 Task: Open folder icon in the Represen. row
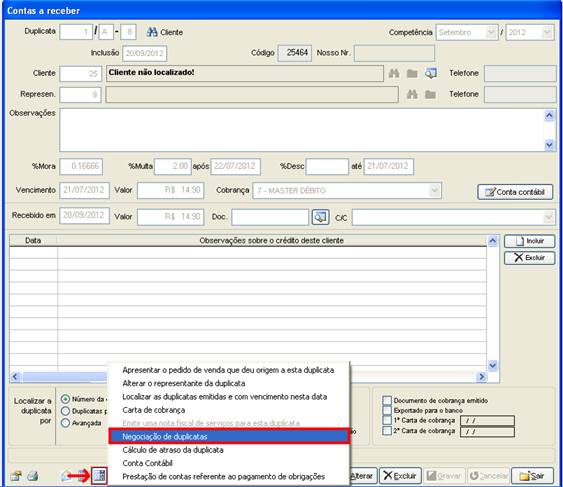[430, 94]
